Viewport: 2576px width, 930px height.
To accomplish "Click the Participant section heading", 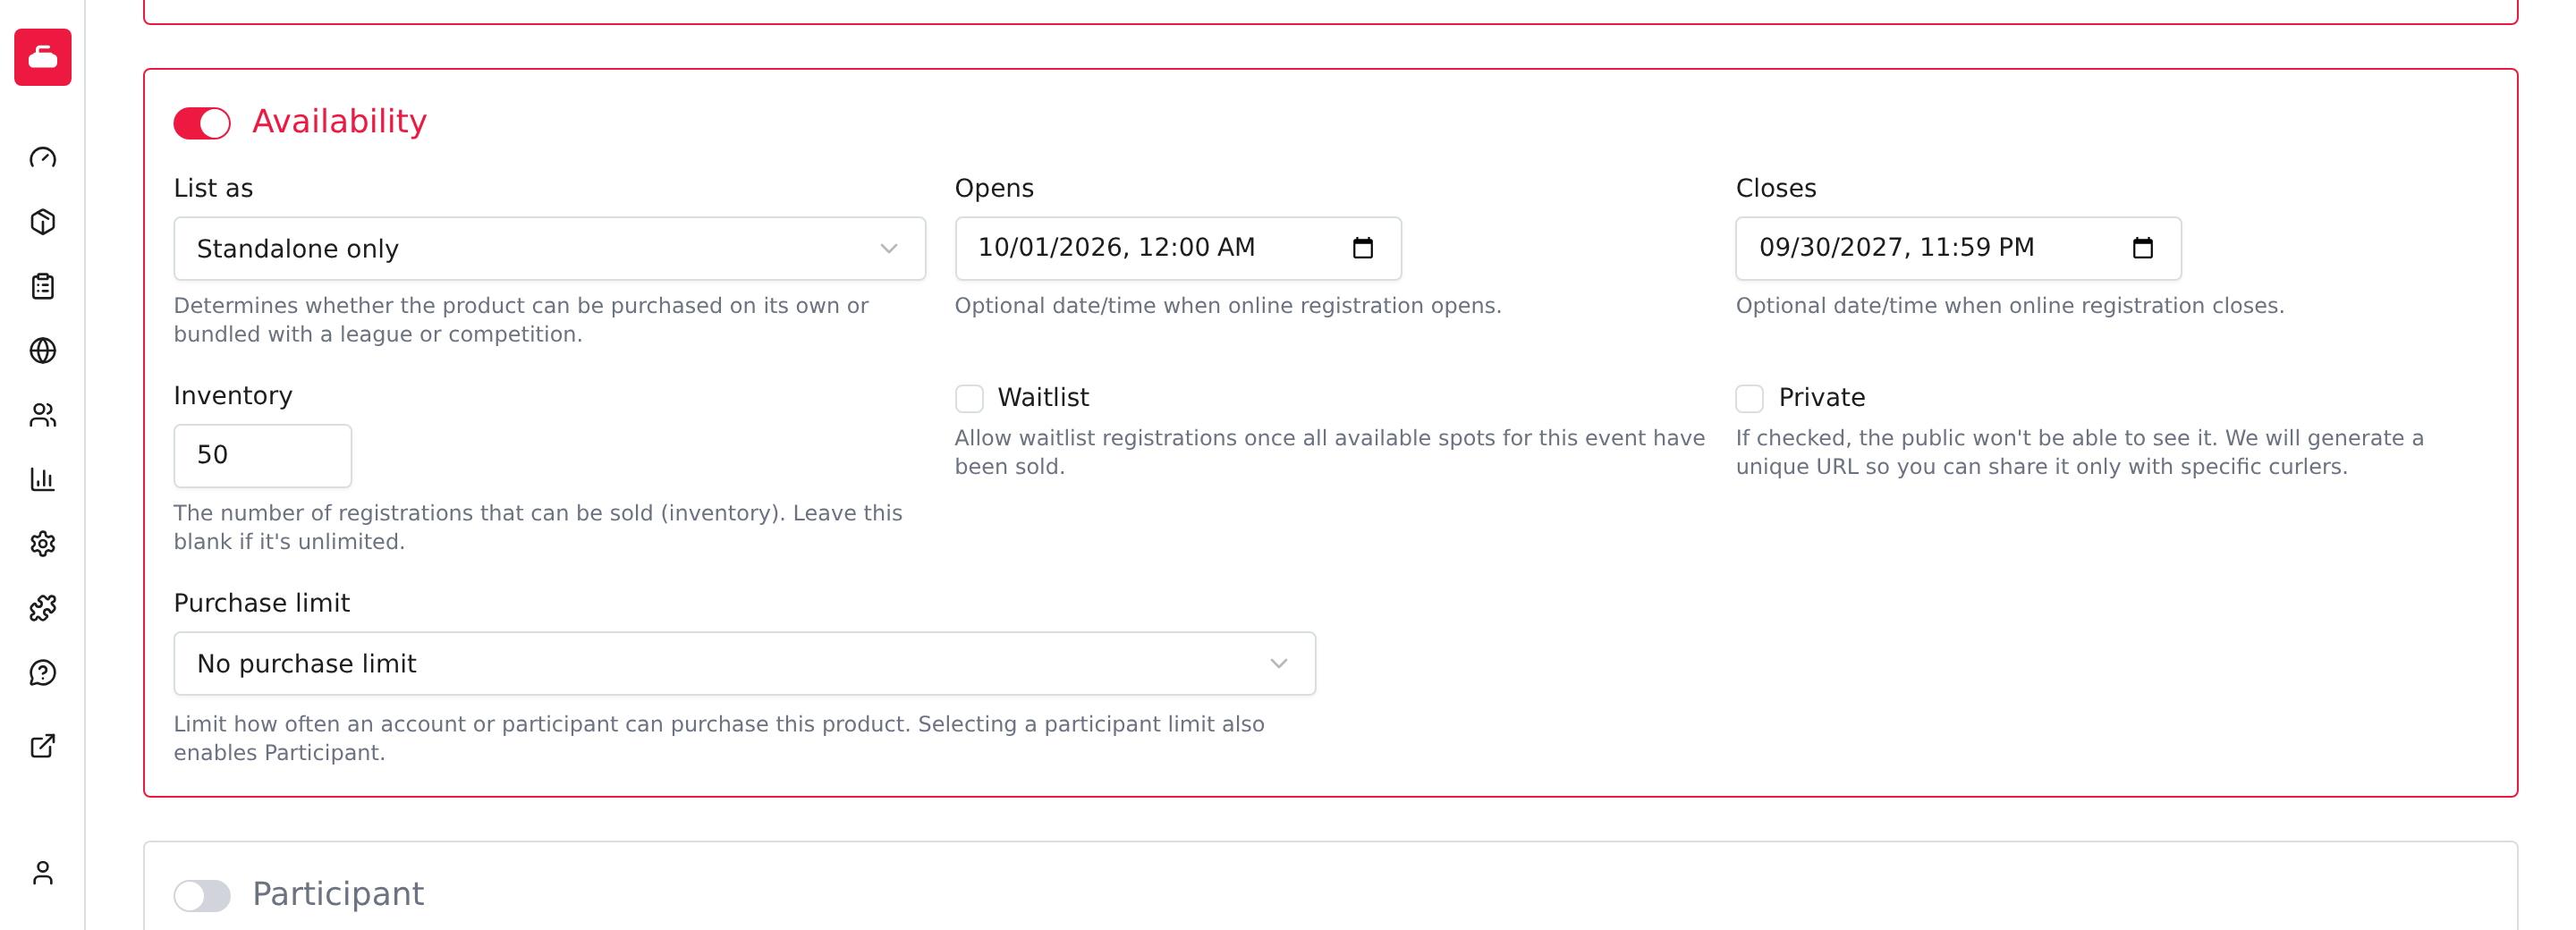I will click(x=338, y=893).
